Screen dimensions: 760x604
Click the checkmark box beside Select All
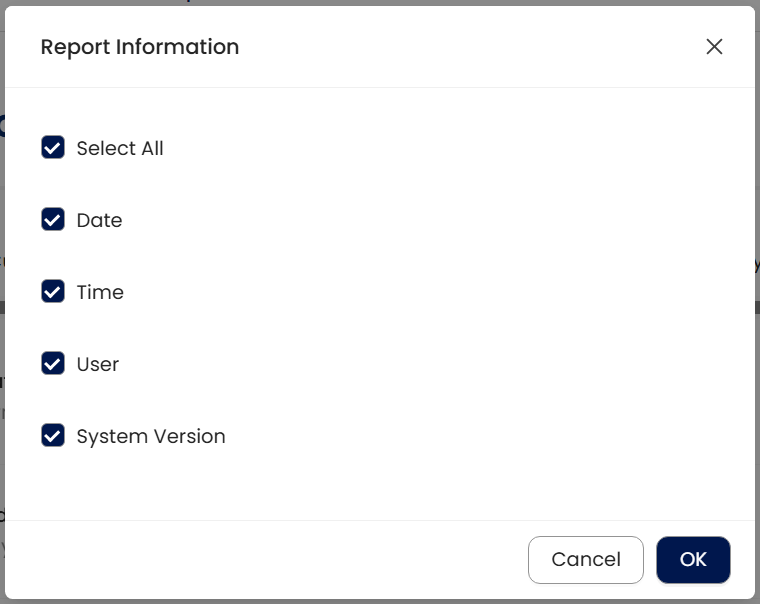pos(53,148)
